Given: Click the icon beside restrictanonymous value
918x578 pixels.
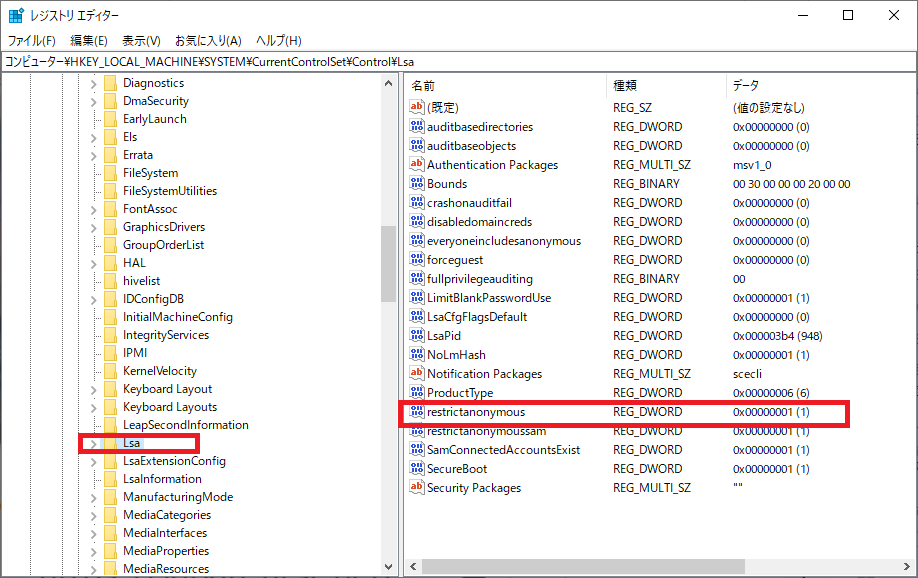Looking at the screenshot, I should [x=417, y=412].
